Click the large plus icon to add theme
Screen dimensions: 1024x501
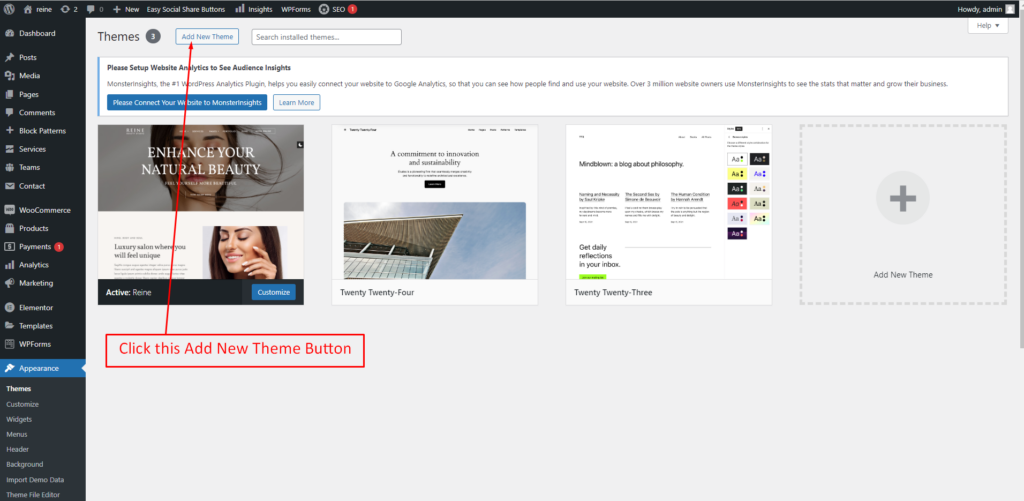click(x=903, y=198)
